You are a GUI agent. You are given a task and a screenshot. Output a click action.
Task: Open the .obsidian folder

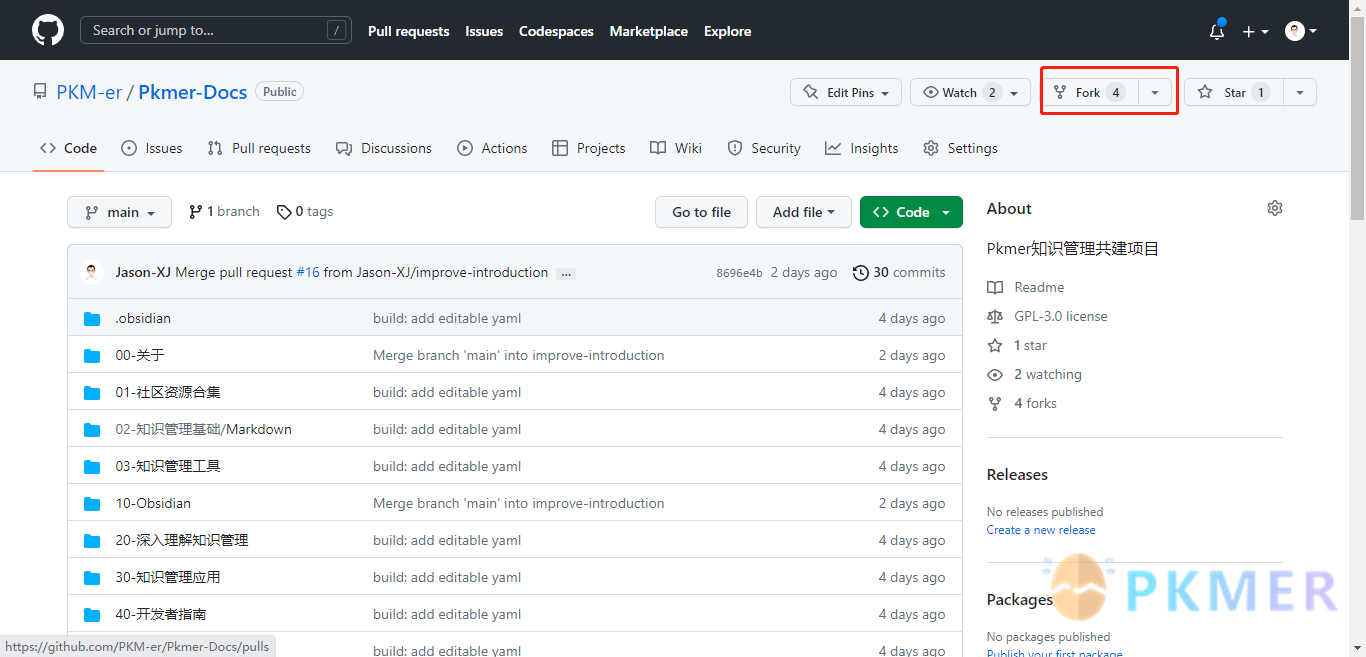(x=143, y=318)
